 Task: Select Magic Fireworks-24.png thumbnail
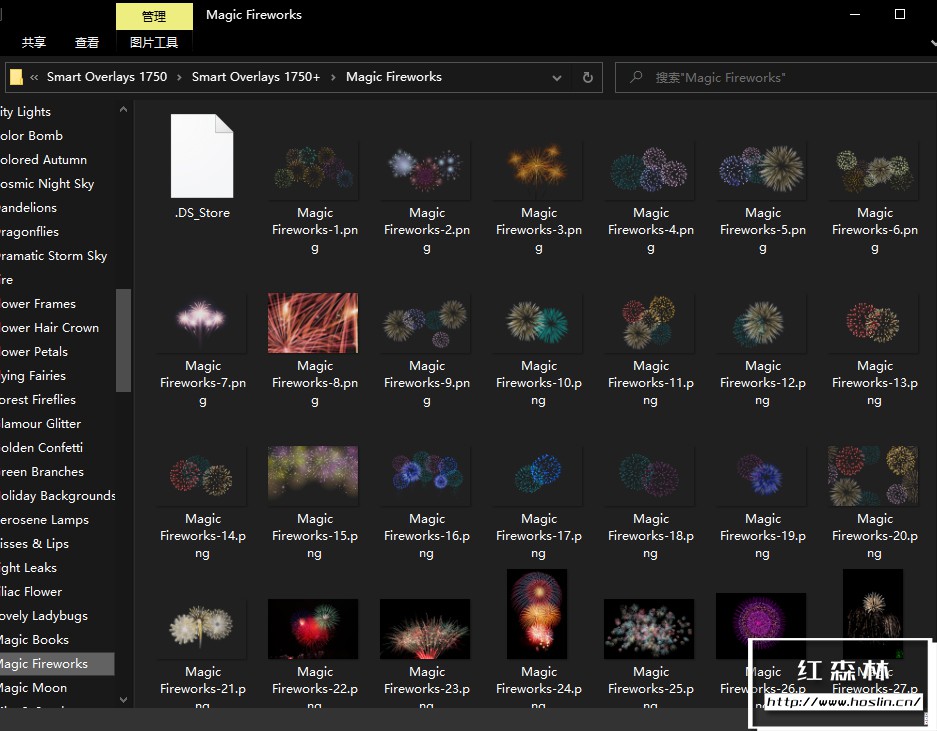pos(537,614)
